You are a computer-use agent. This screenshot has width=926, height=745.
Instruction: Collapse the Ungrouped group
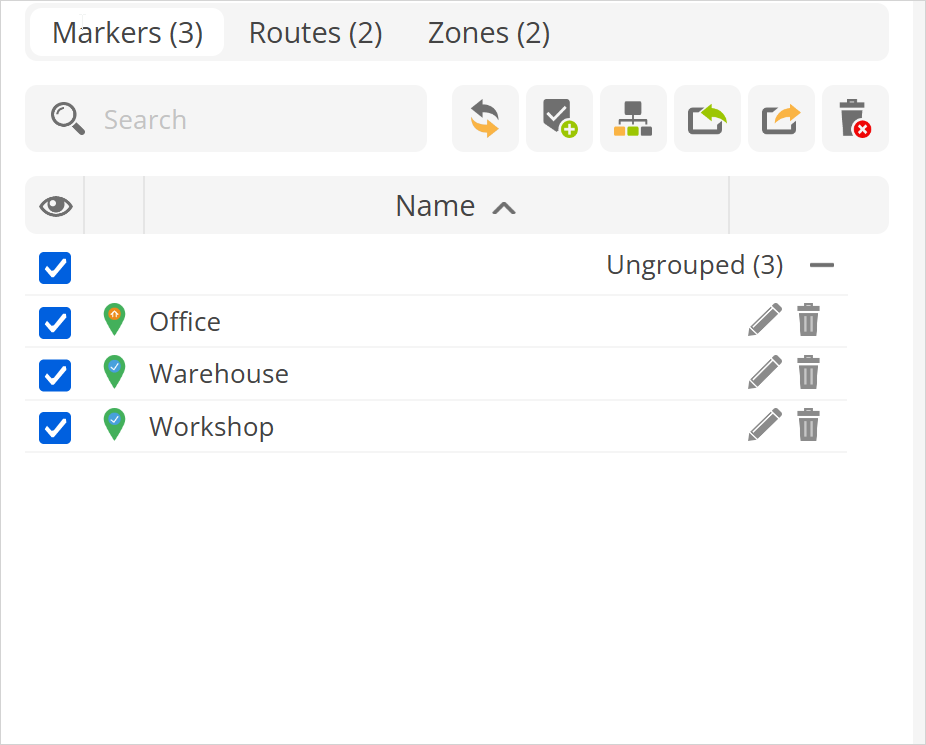point(822,266)
